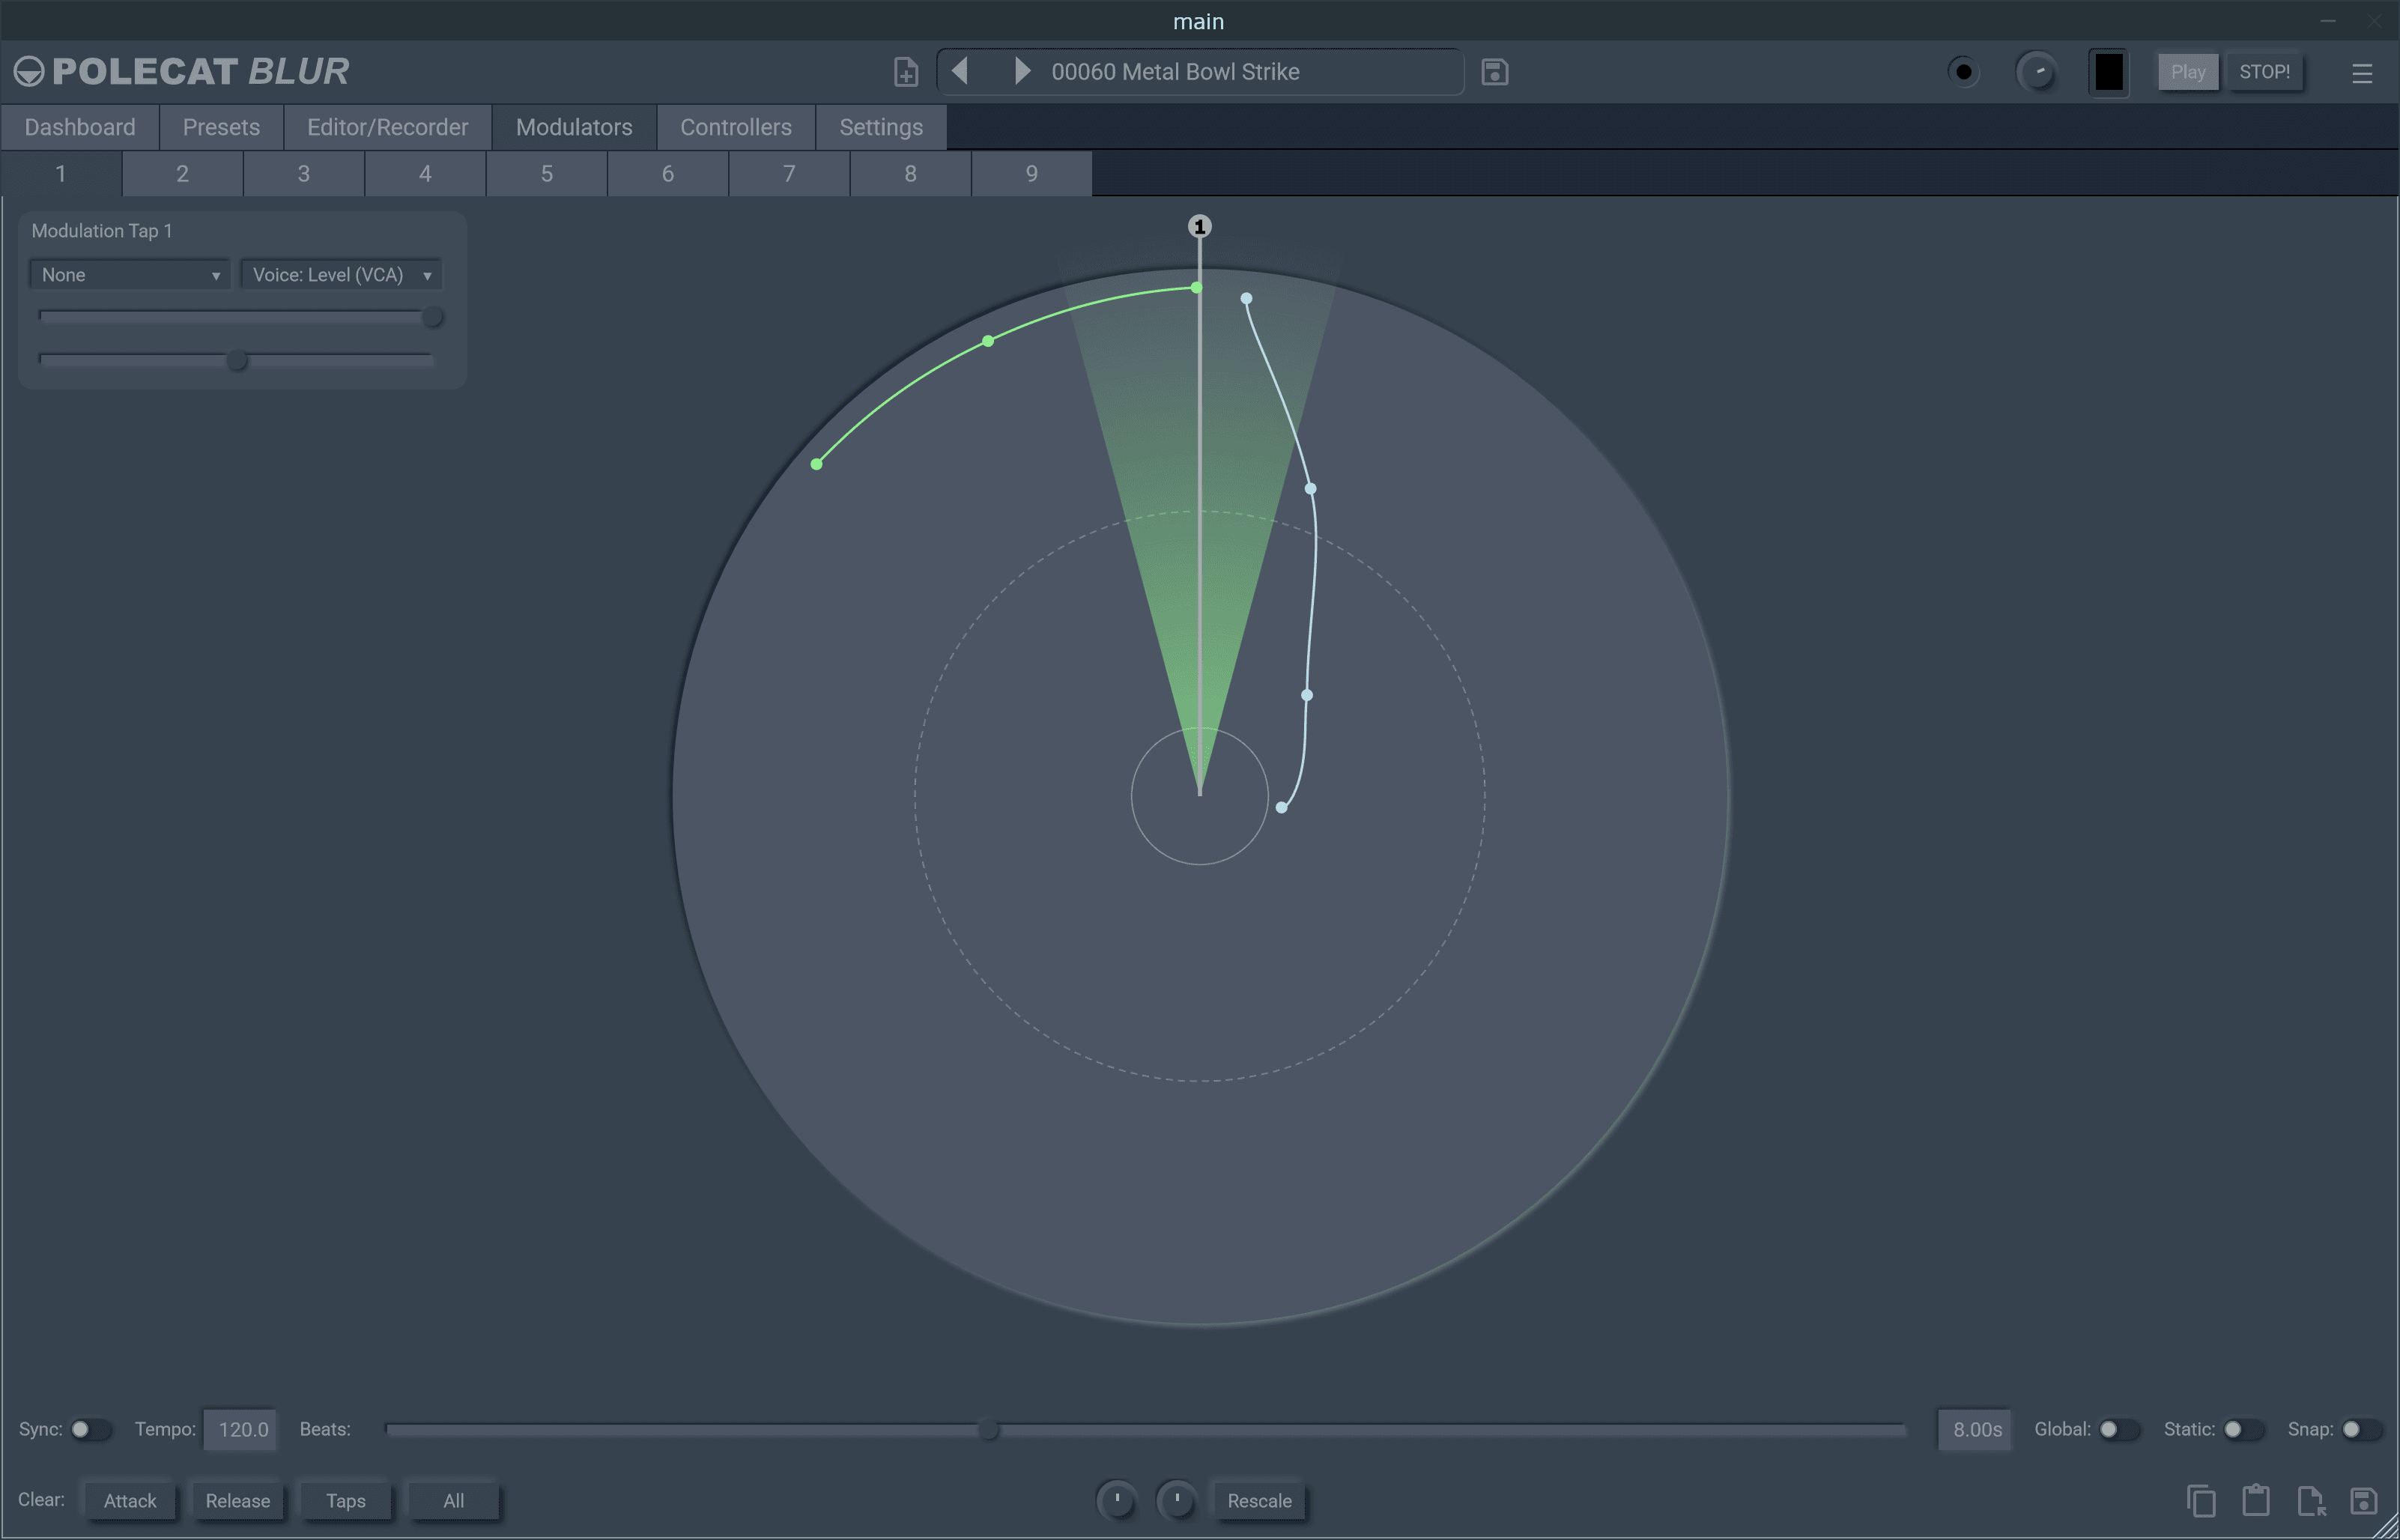Open the Settings tab
Viewport: 2400px width, 1540px height.
coord(881,127)
